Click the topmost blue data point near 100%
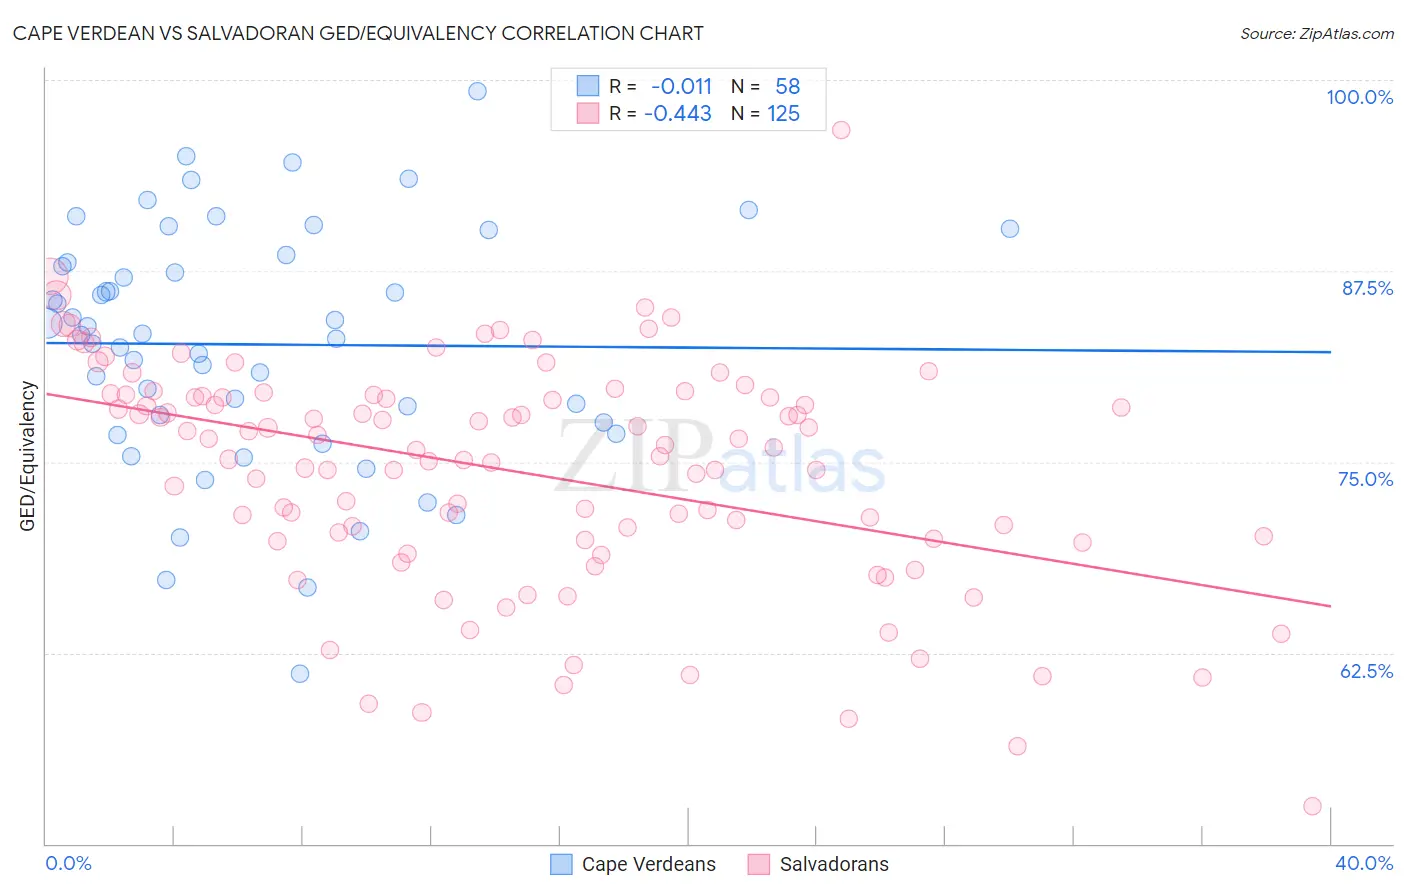Screen dimensions: 1406x892 477,91
